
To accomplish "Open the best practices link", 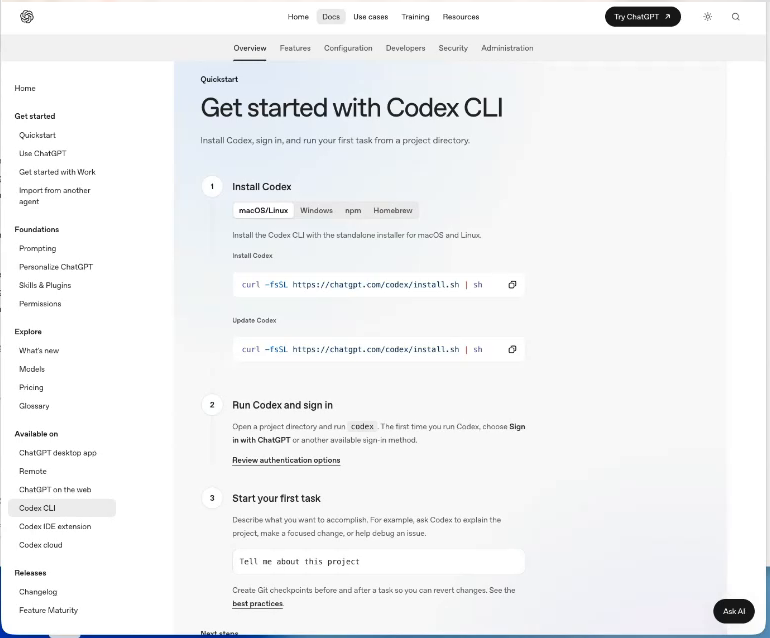I will pyautogui.click(x=258, y=604).
